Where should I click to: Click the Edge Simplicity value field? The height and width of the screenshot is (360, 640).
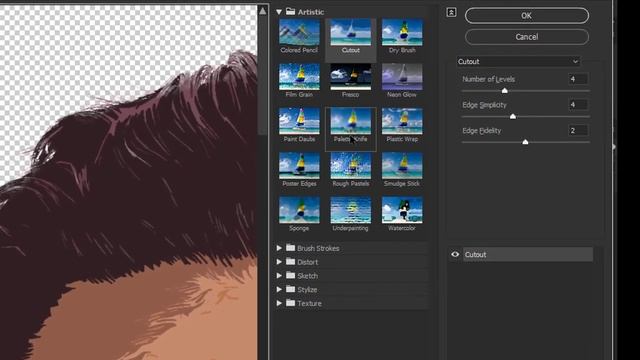pyautogui.click(x=578, y=105)
